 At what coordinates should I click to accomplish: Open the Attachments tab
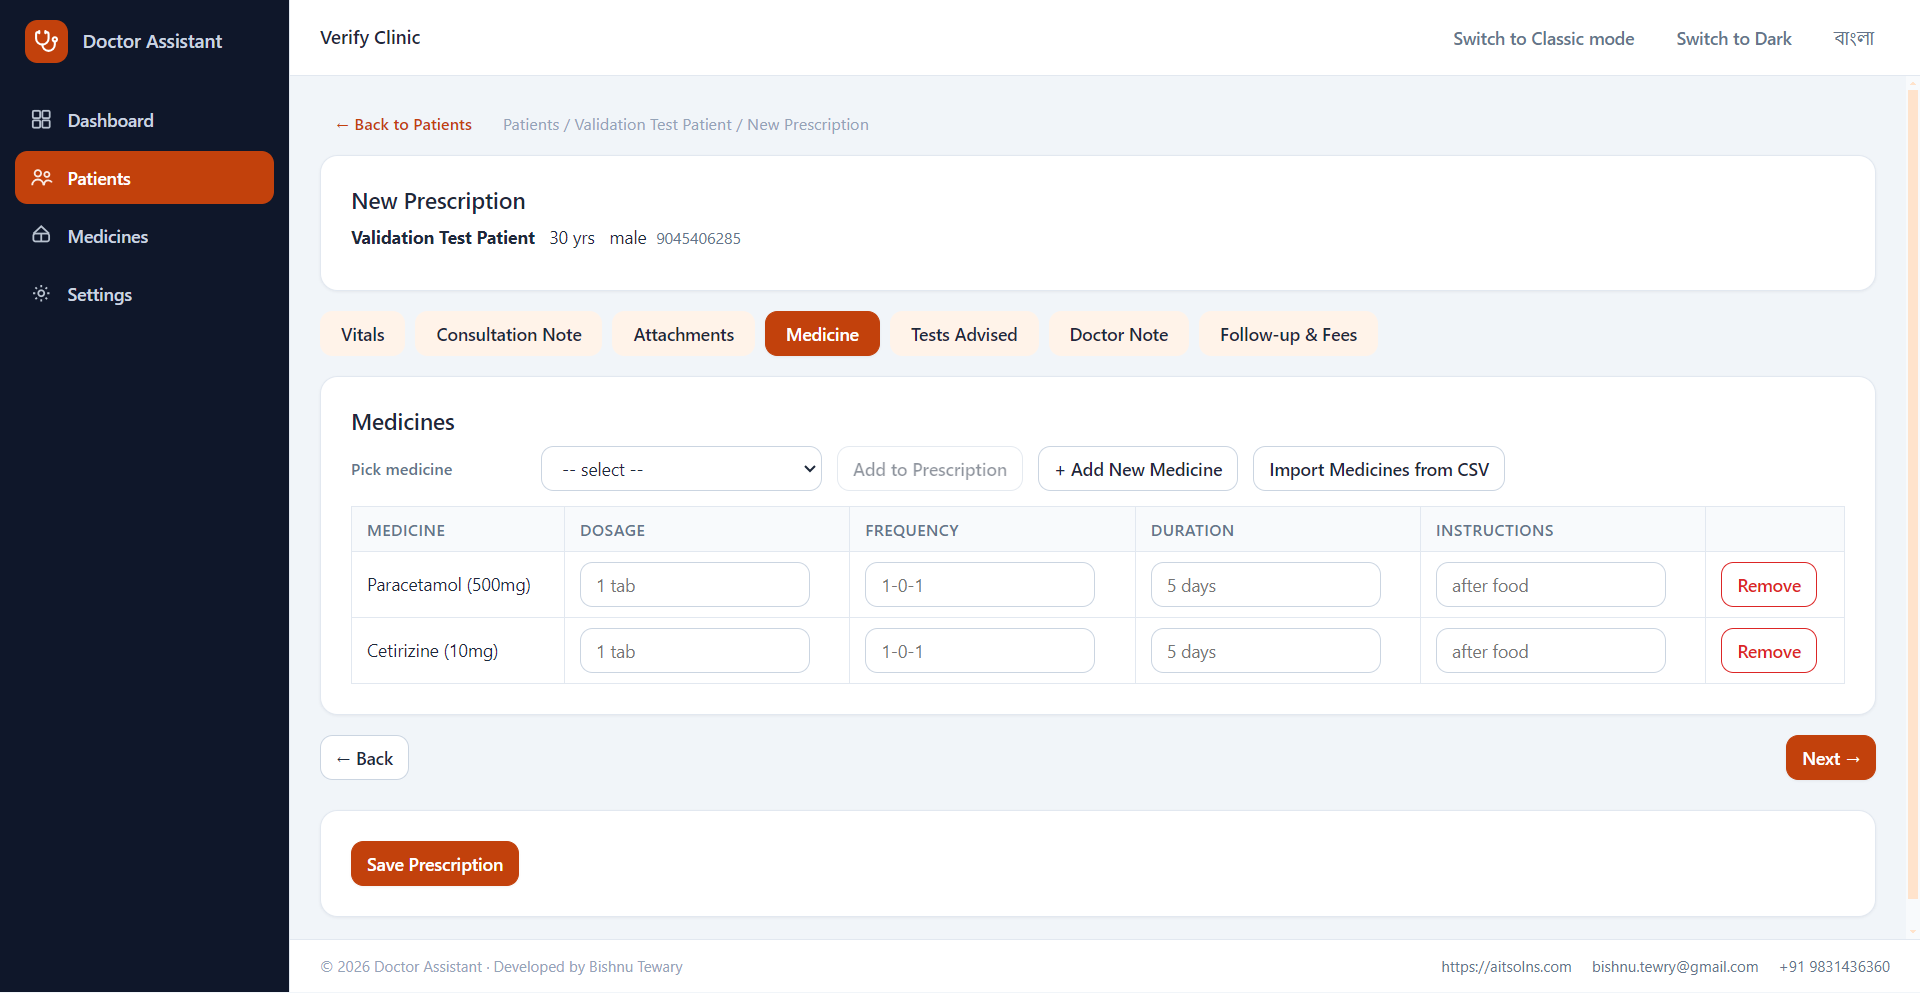684,334
